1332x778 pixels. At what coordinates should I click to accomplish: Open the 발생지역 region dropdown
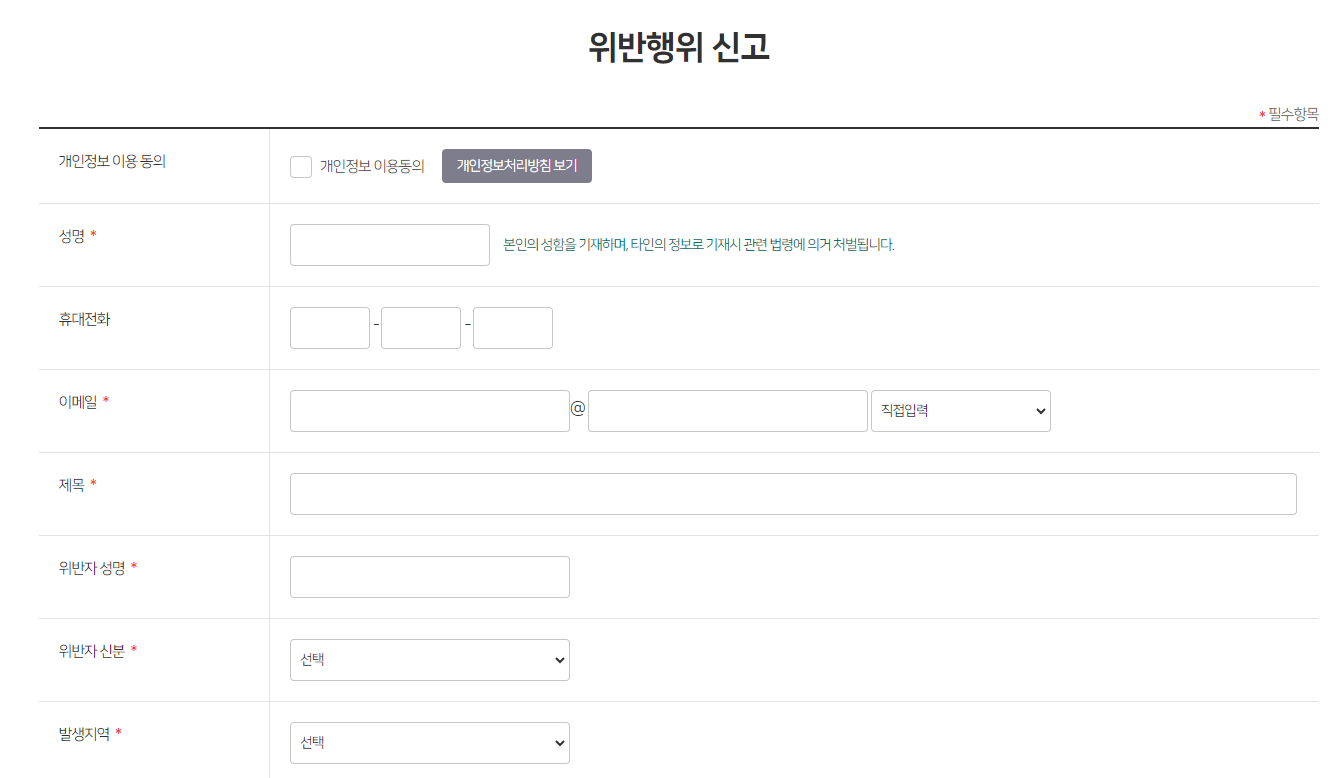(x=429, y=743)
